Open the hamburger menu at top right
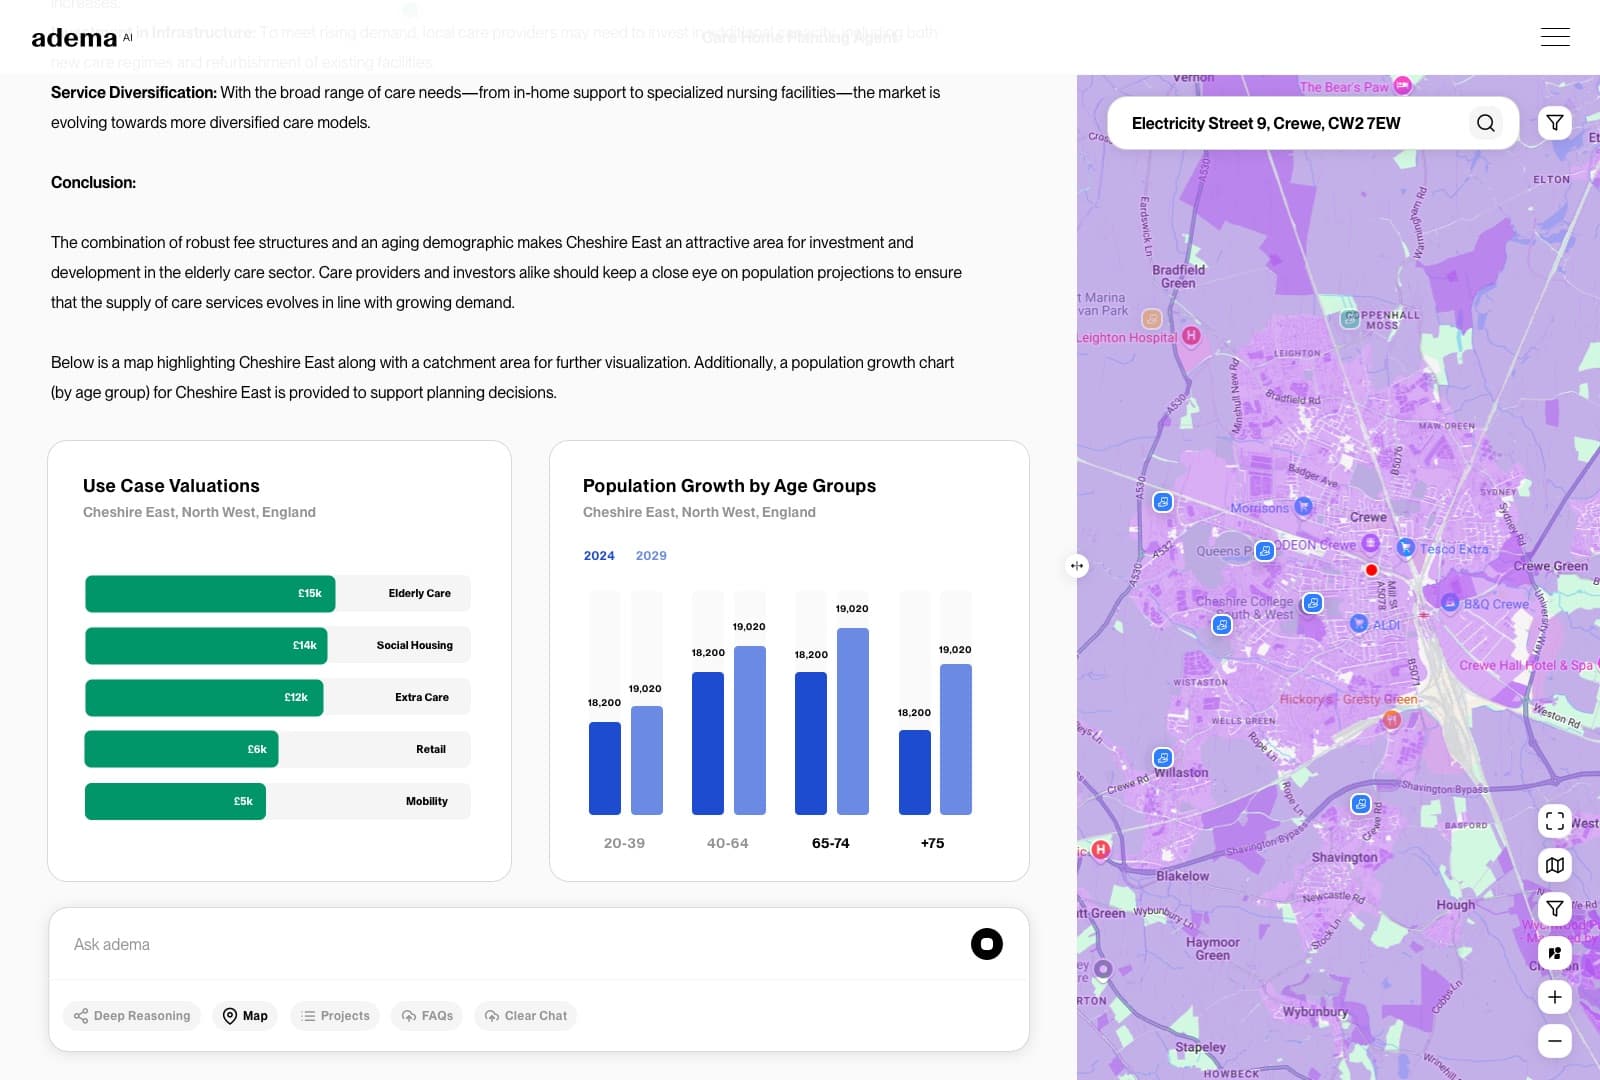Viewport: 1600px width, 1080px height. (1555, 37)
